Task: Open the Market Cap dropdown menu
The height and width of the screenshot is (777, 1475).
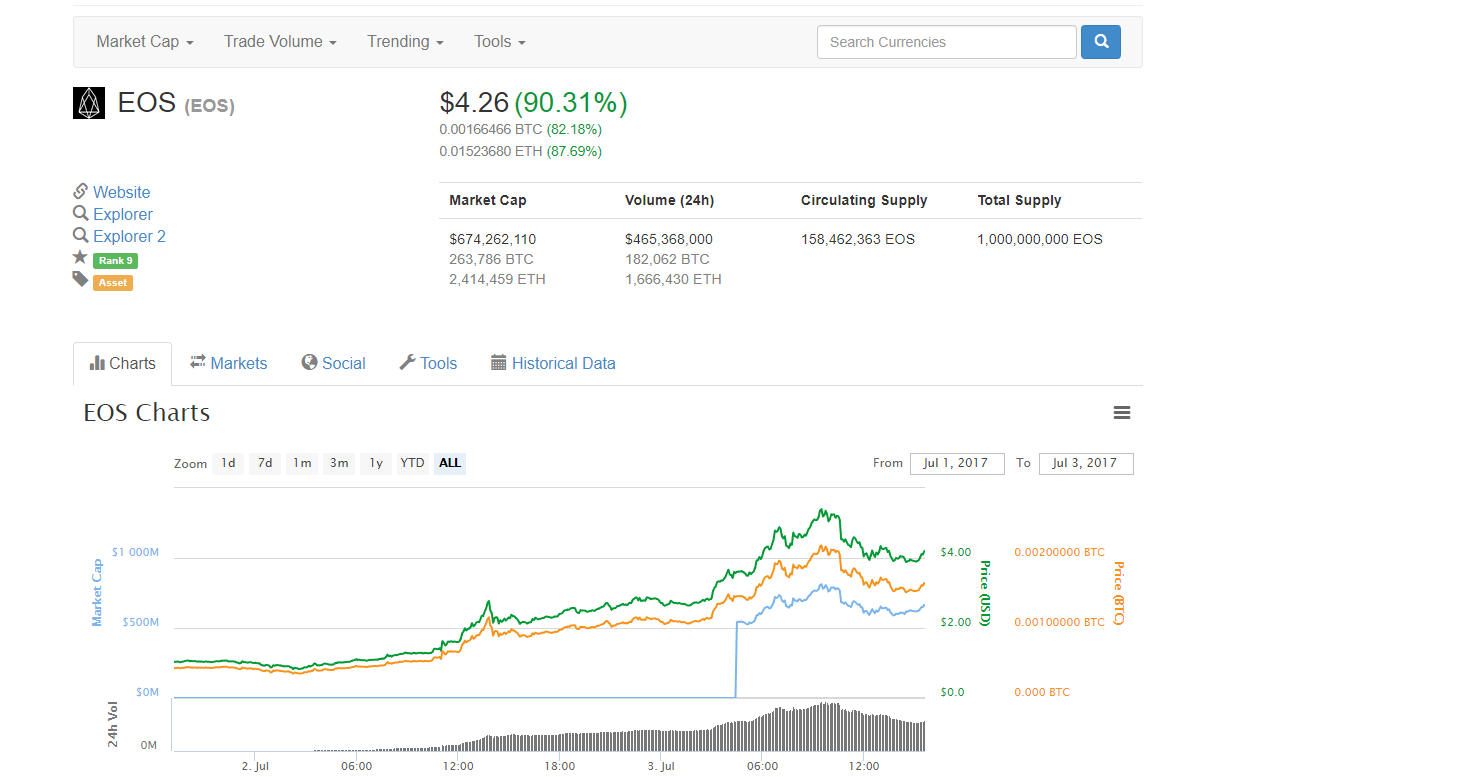Action: [x=145, y=42]
